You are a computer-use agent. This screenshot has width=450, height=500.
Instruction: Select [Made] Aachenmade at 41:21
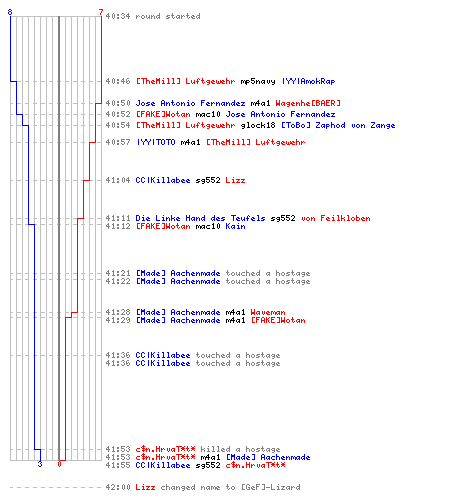point(178,273)
